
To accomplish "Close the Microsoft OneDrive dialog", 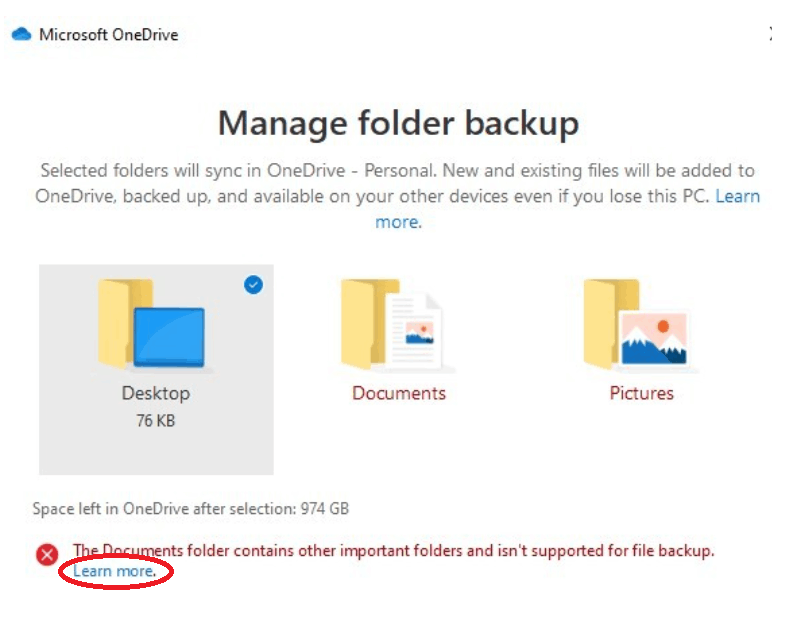I will click(770, 34).
